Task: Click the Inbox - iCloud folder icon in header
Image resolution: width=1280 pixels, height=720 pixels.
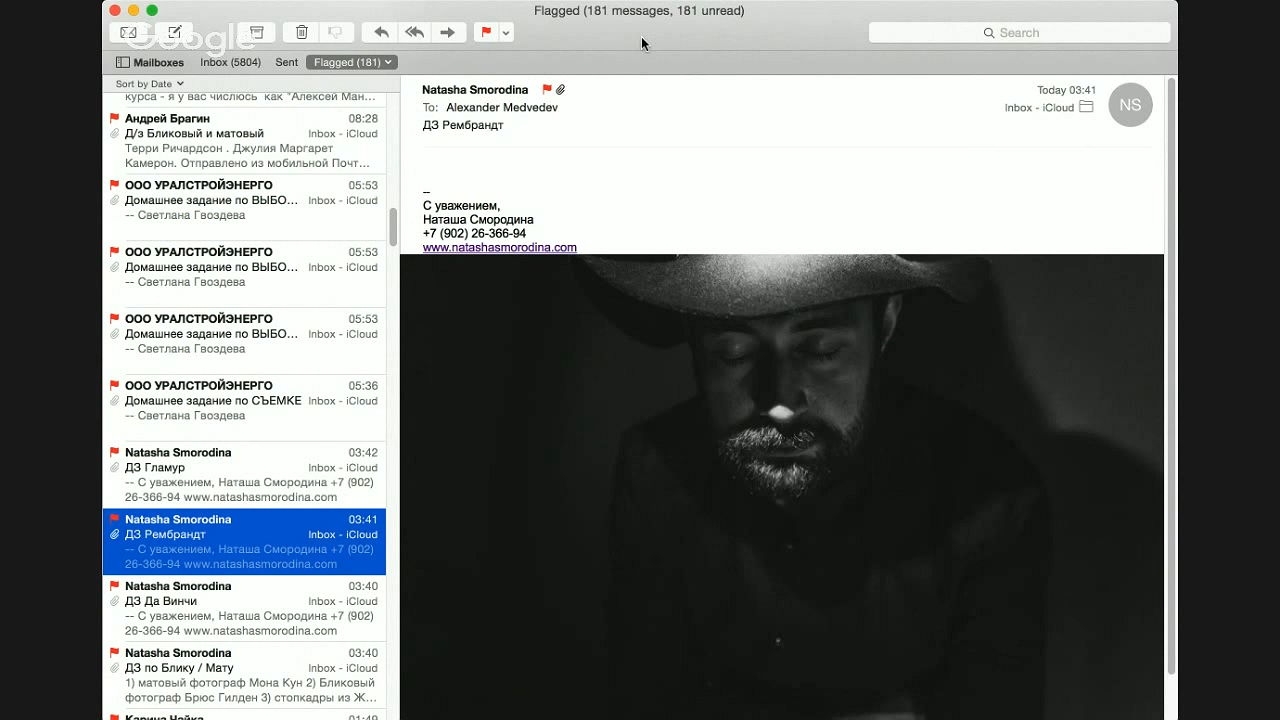Action: tap(1086, 107)
